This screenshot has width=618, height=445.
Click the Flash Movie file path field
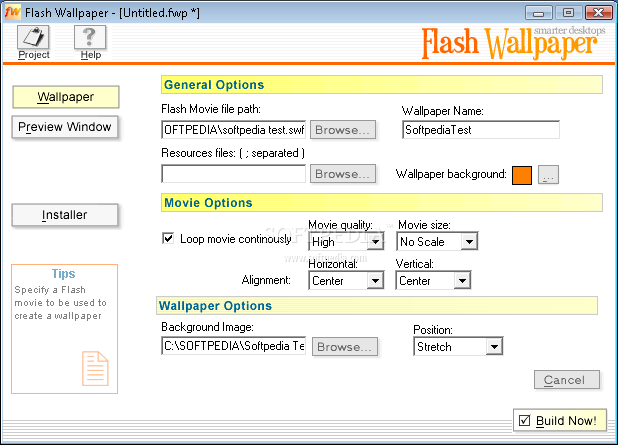233,130
